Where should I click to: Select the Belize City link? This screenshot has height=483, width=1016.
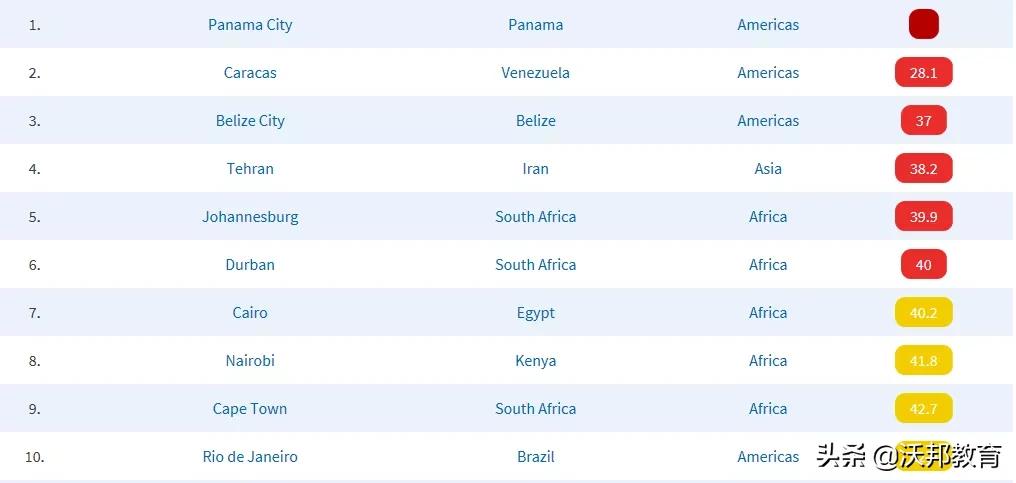[250, 121]
